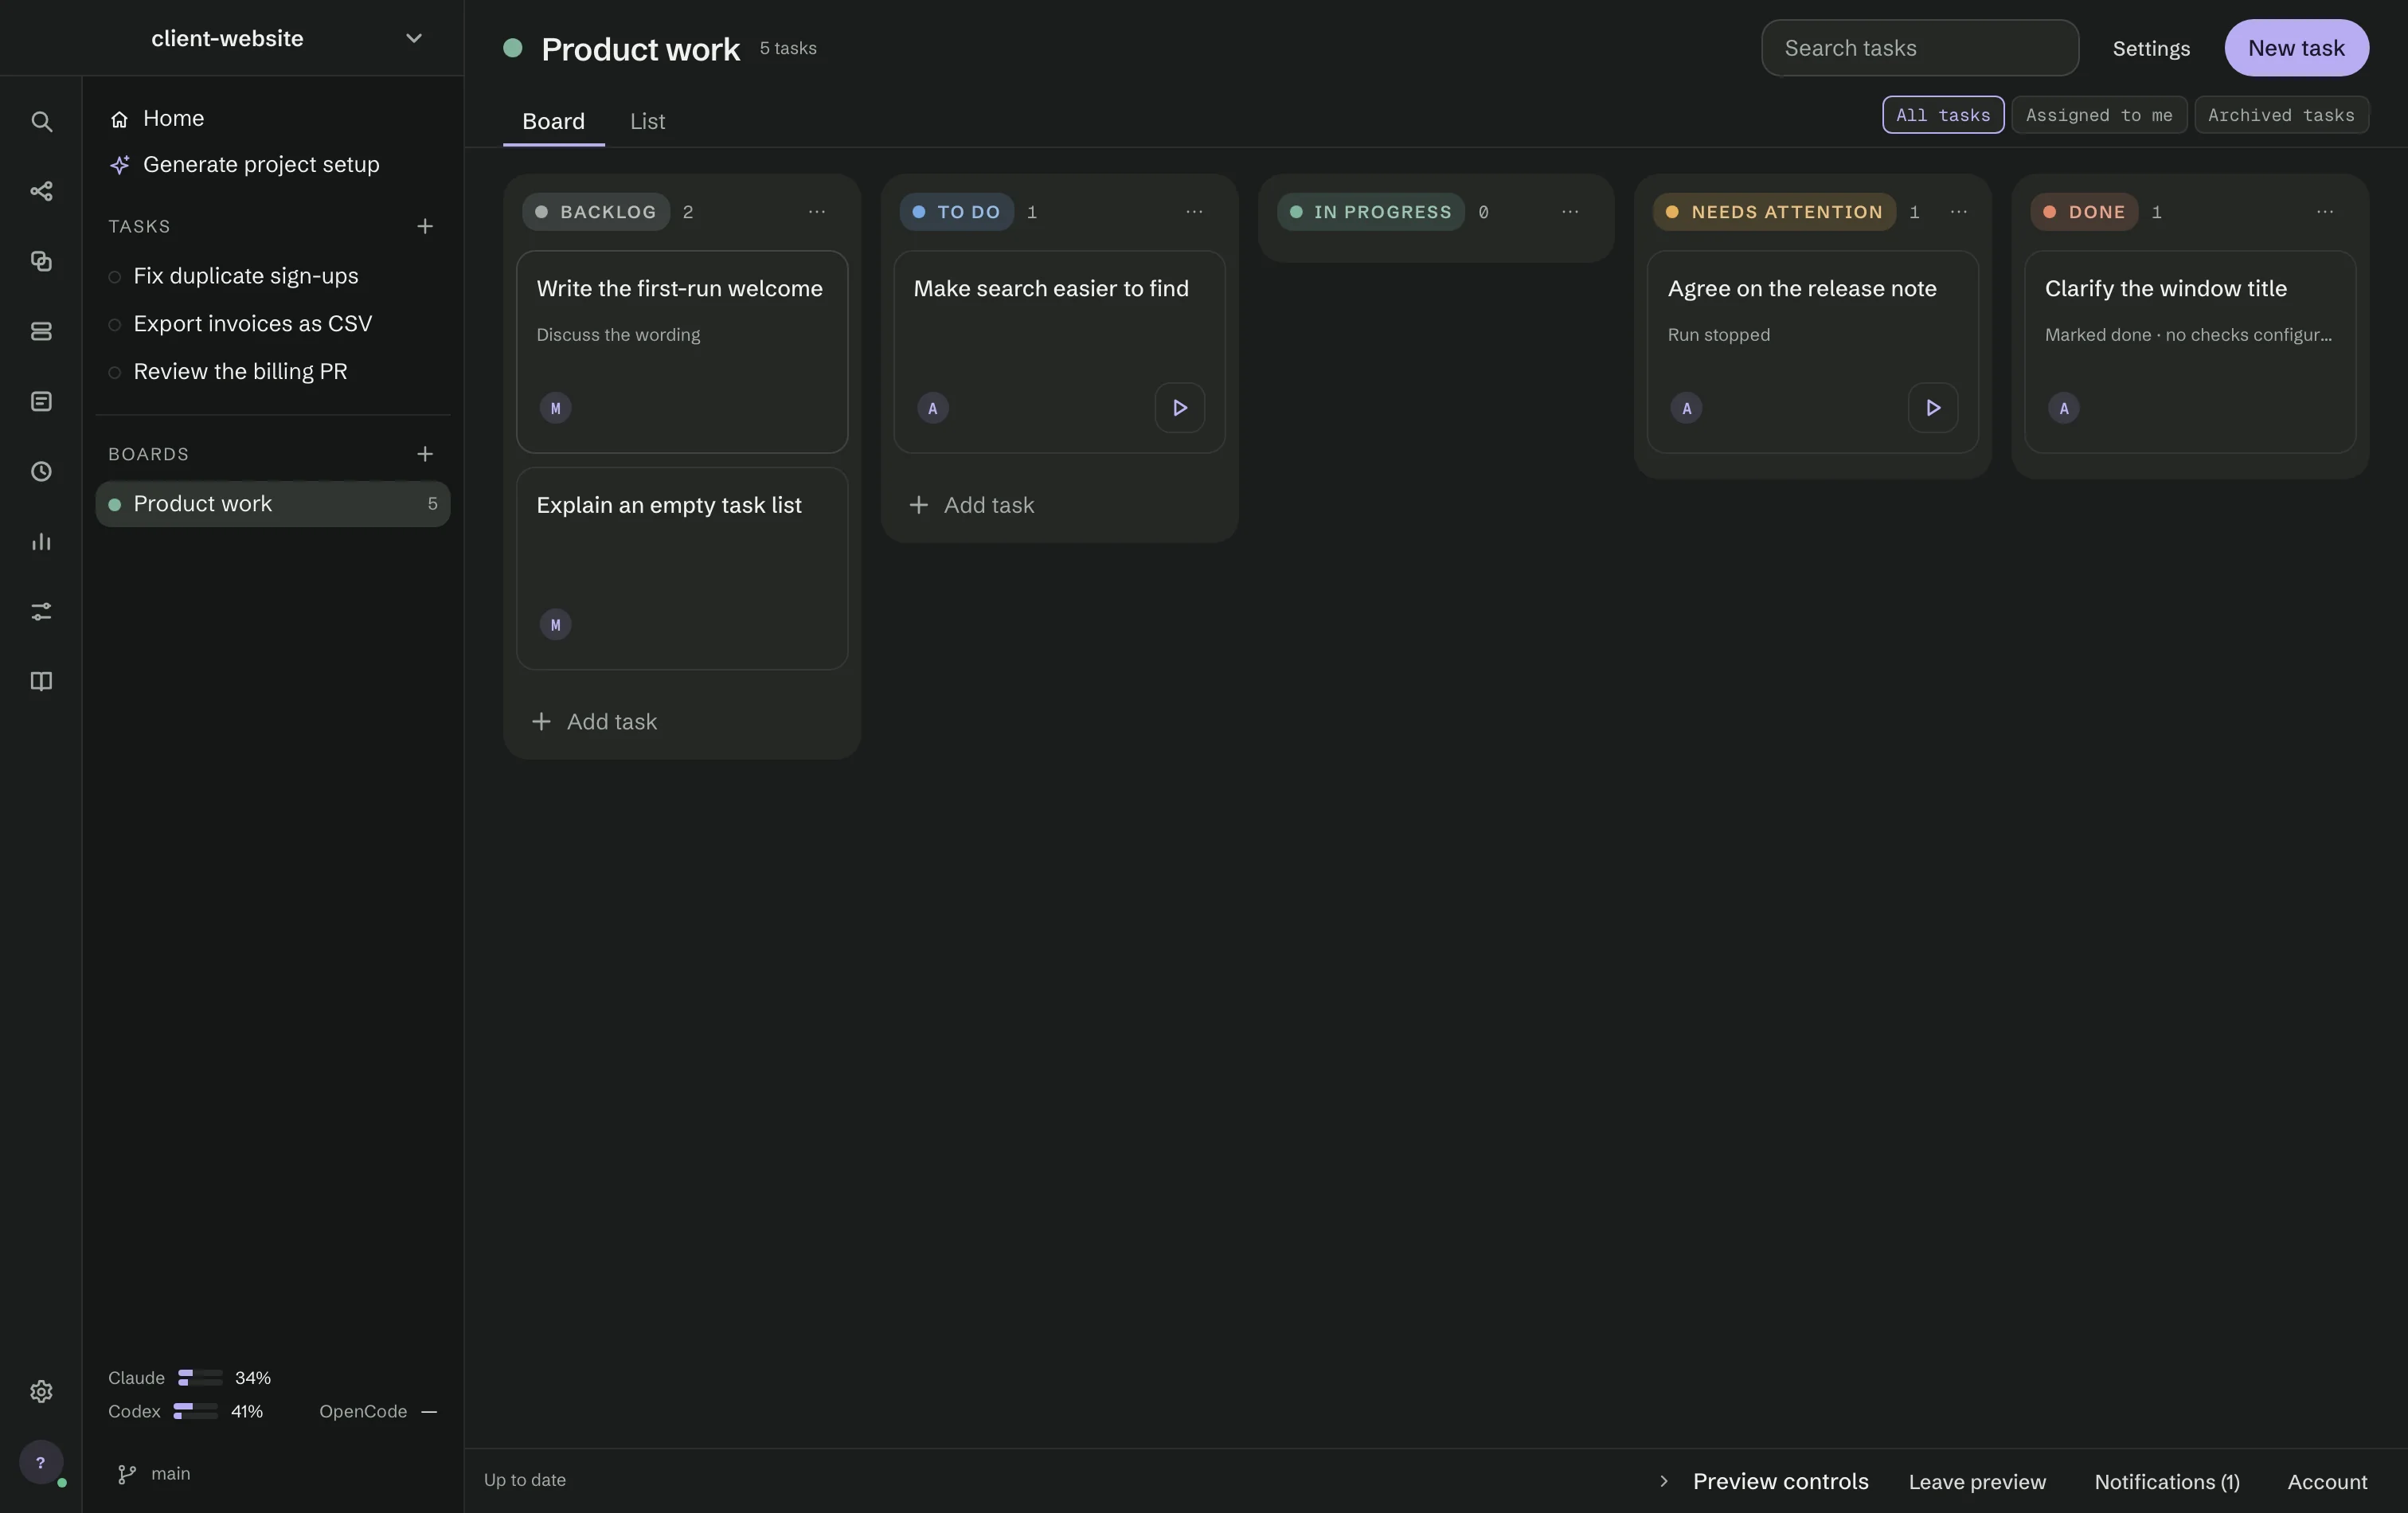This screenshot has width=2408, height=1513.
Task: Open Settings in the header
Action: [x=2150, y=49]
